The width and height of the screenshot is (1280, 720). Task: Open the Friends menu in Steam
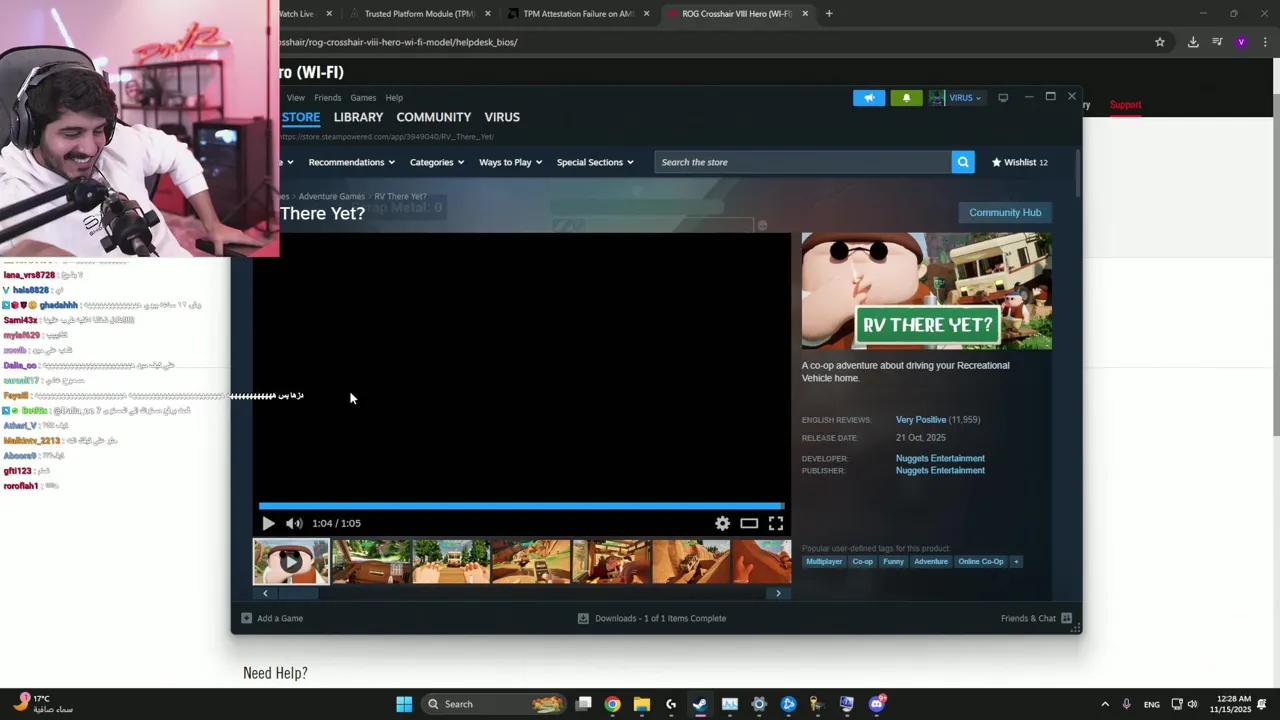[327, 98]
